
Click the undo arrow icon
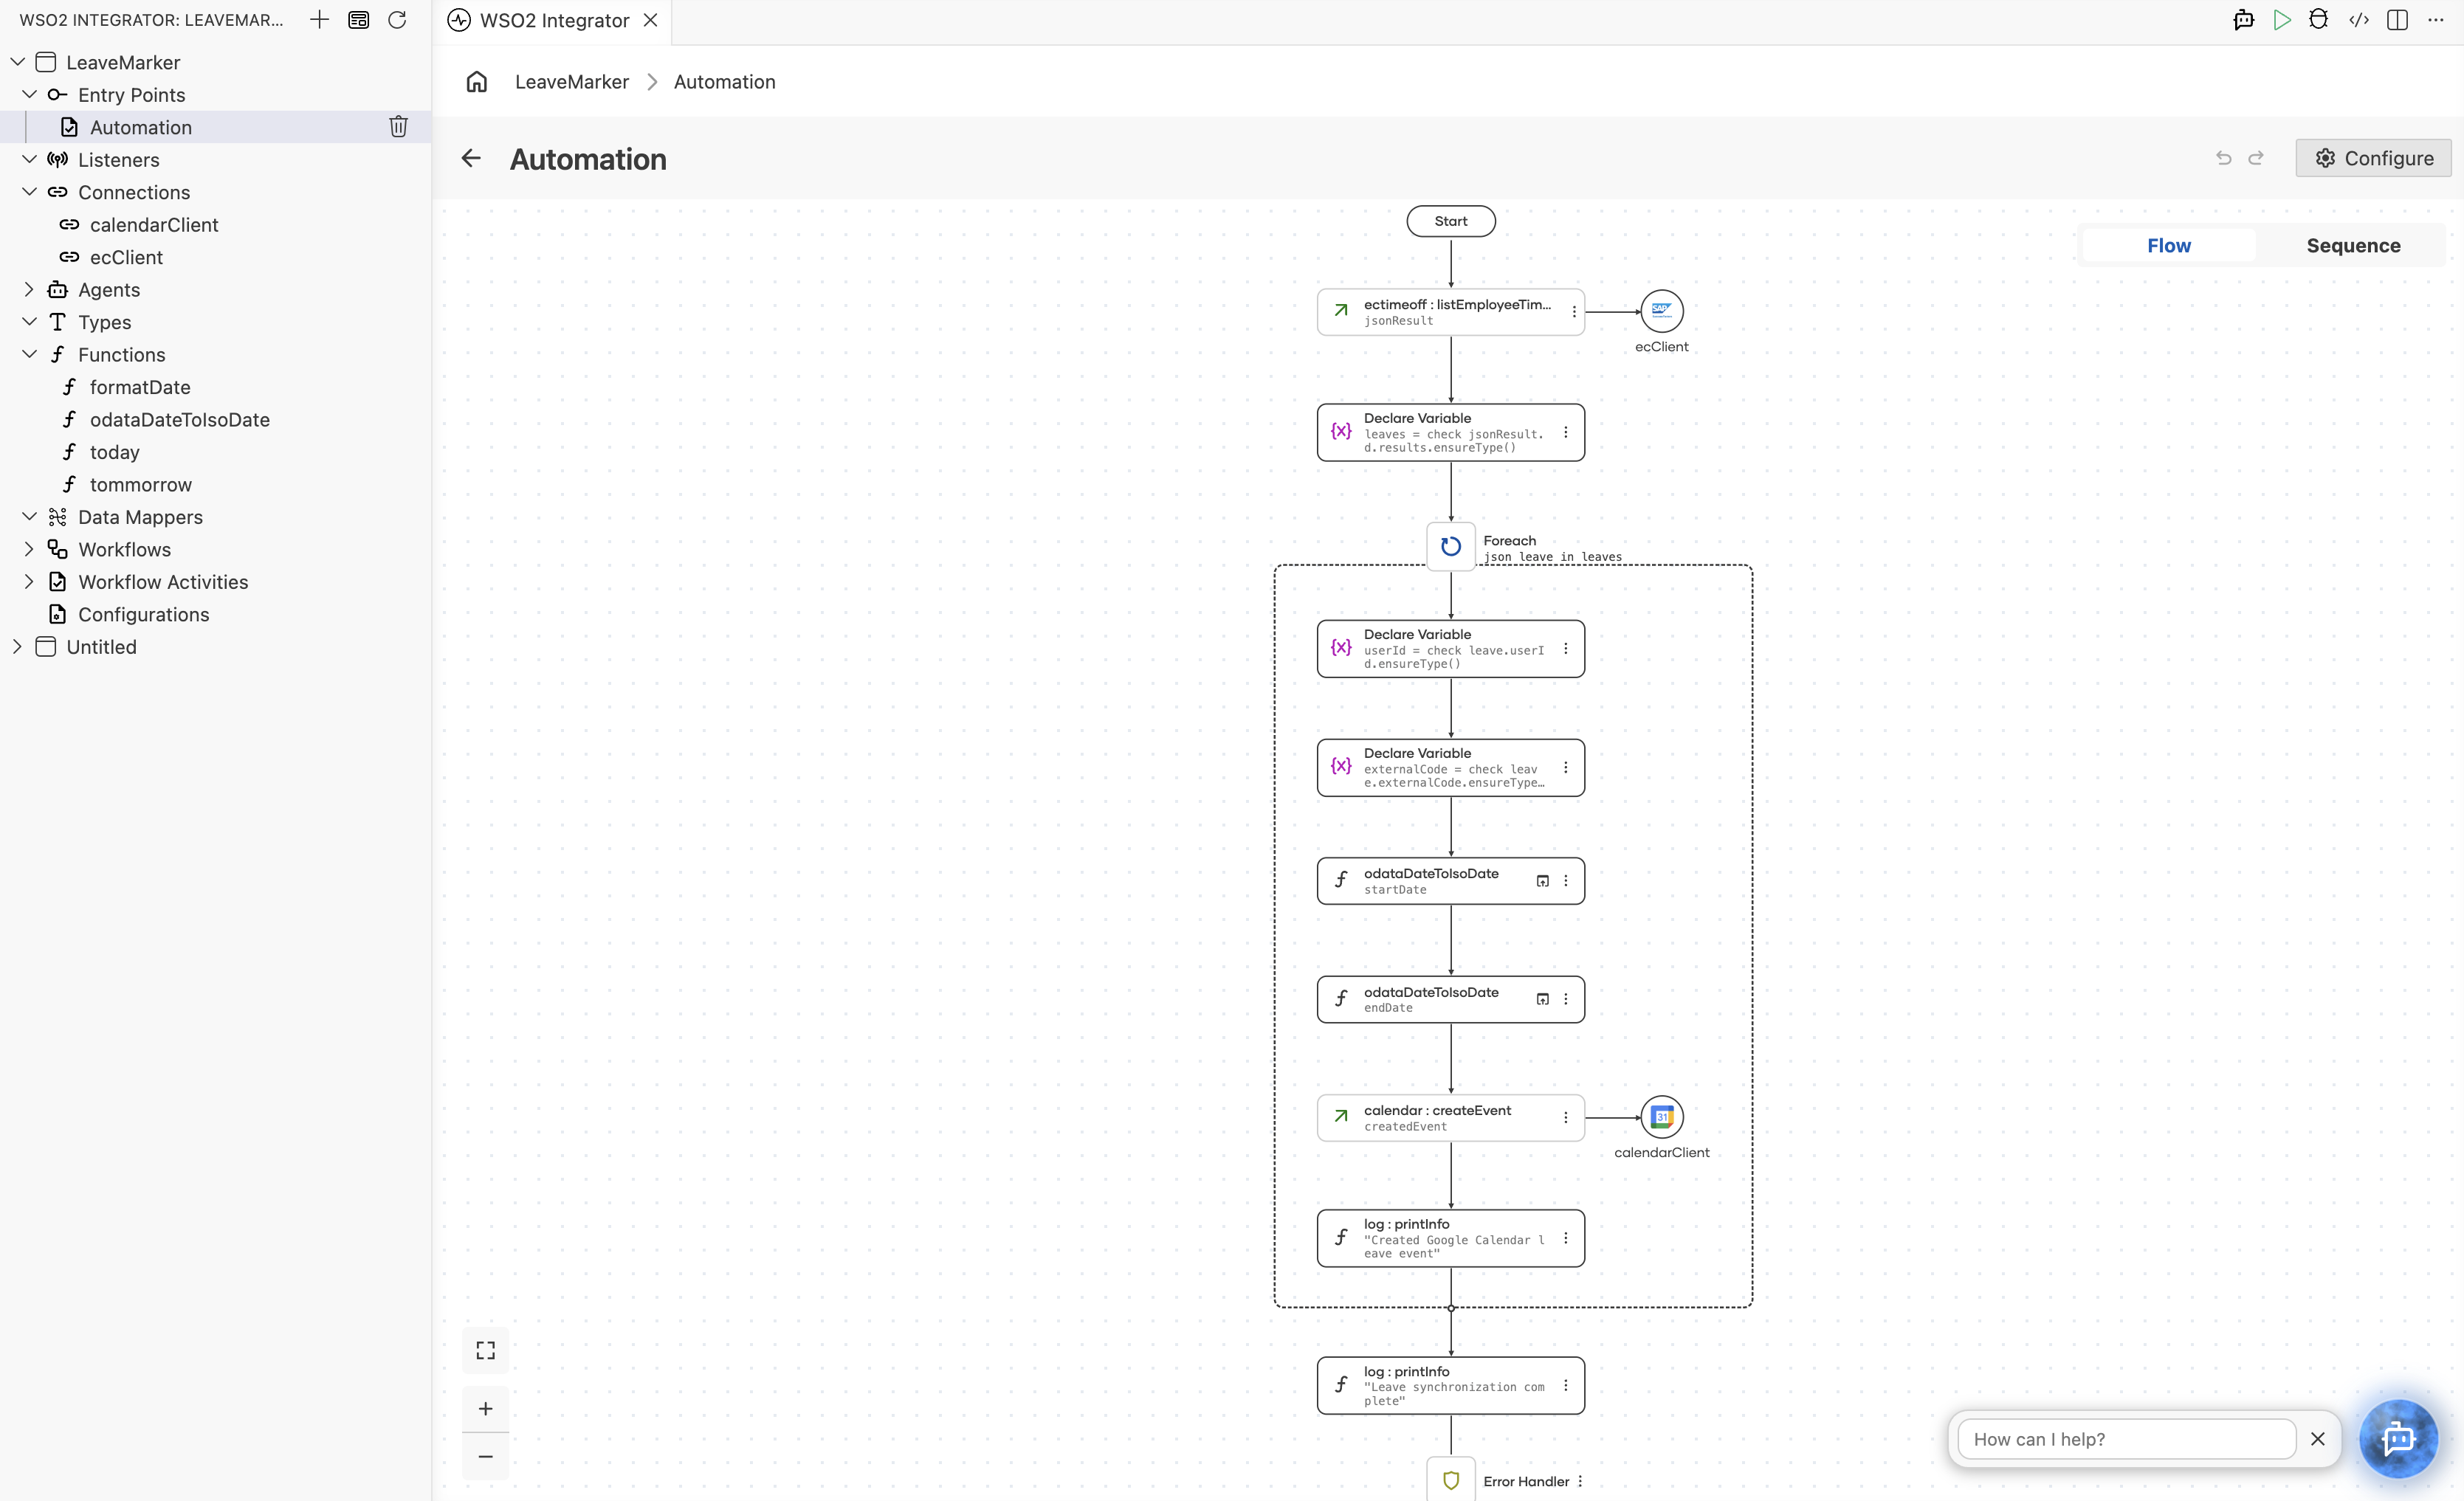(2224, 158)
